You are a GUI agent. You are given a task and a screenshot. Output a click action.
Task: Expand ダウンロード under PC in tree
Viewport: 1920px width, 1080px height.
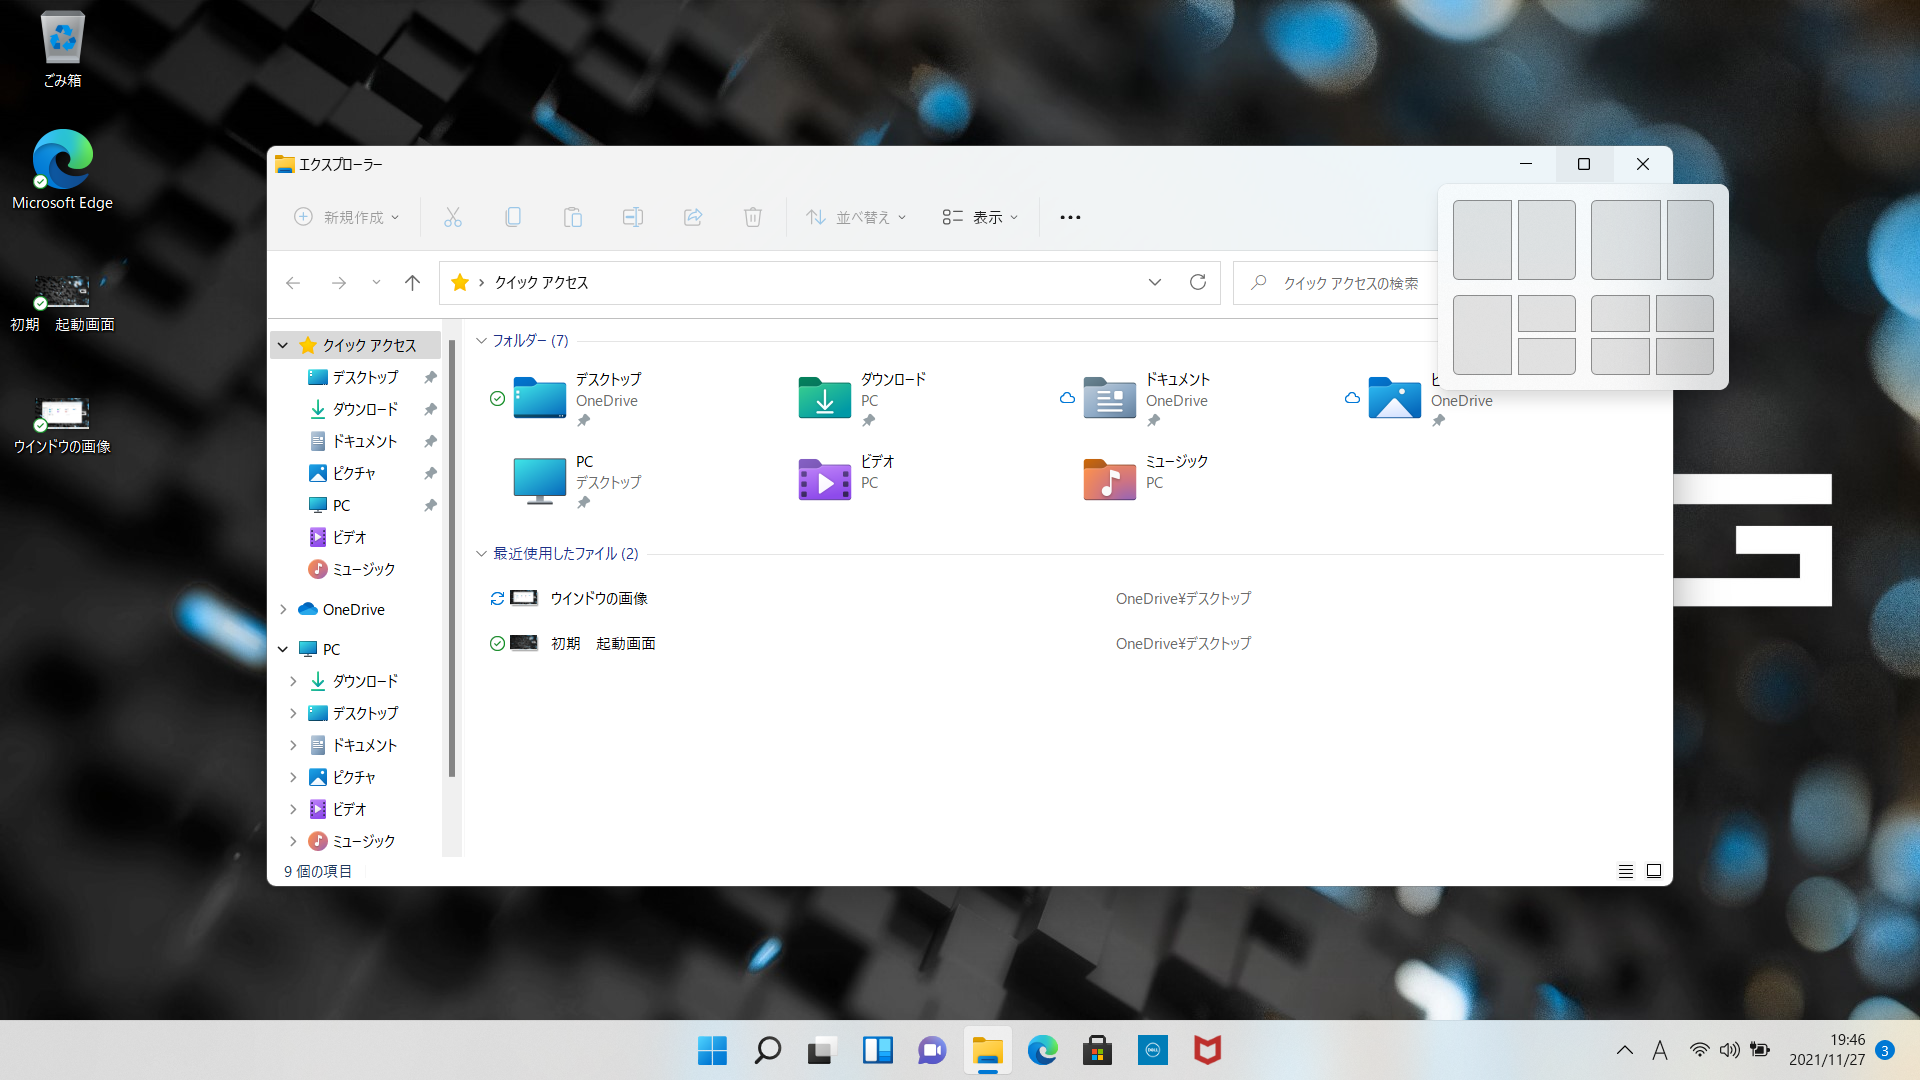coord(293,681)
